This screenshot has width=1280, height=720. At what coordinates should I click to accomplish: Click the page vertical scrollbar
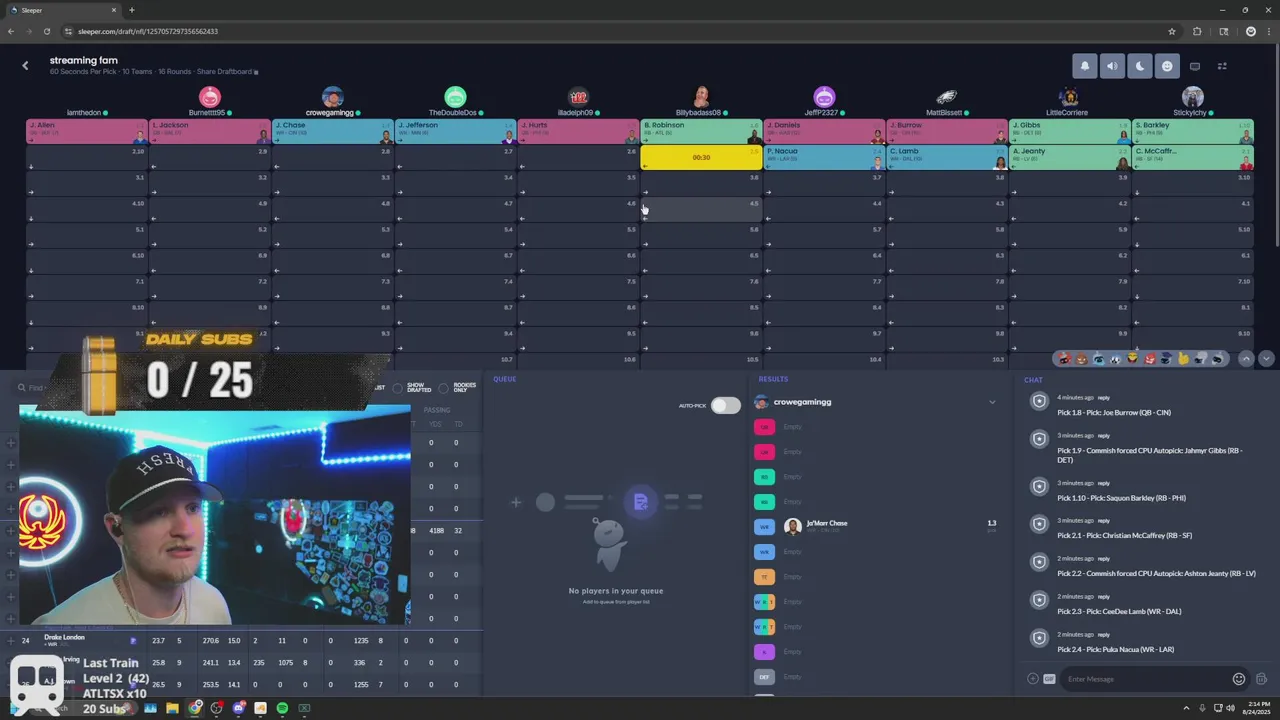(x=1275, y=150)
